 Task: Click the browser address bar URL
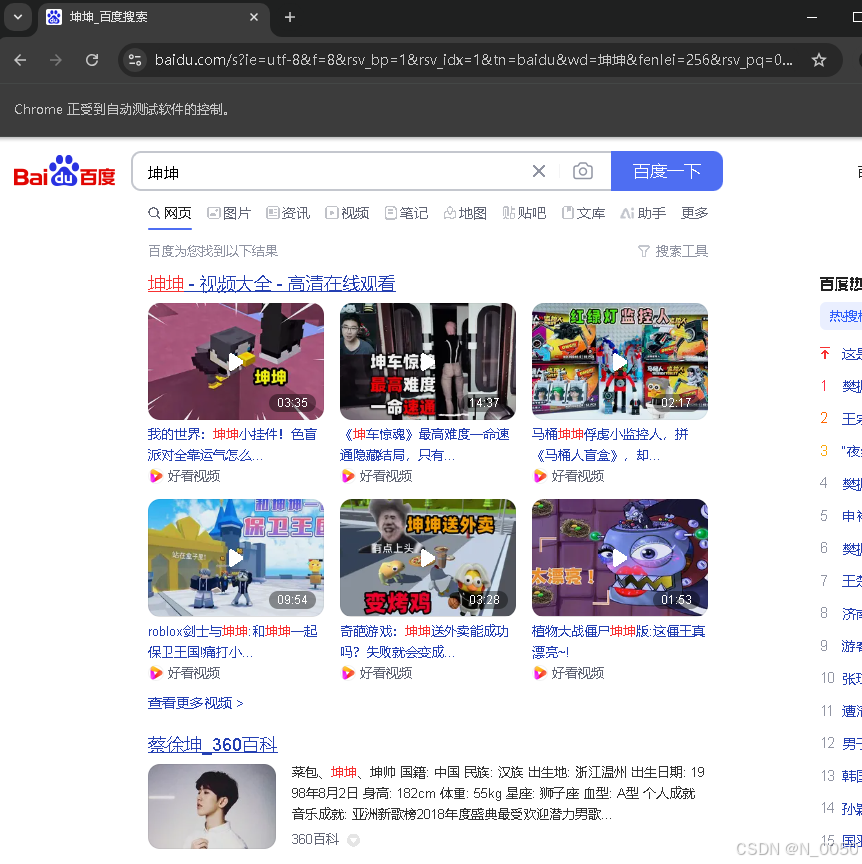[x=474, y=60]
